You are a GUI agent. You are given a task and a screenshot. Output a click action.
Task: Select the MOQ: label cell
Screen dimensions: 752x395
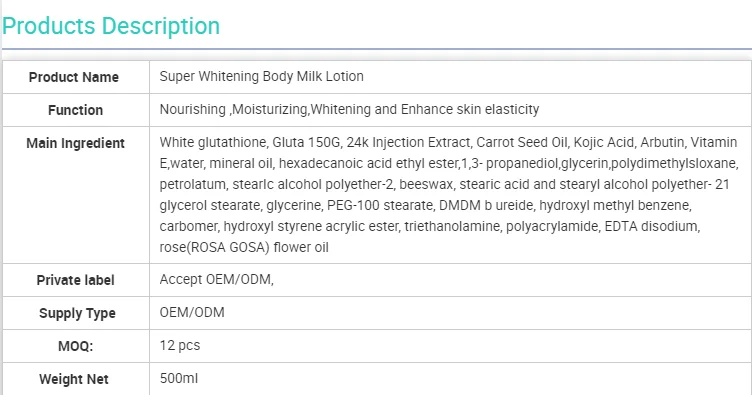click(x=76, y=346)
